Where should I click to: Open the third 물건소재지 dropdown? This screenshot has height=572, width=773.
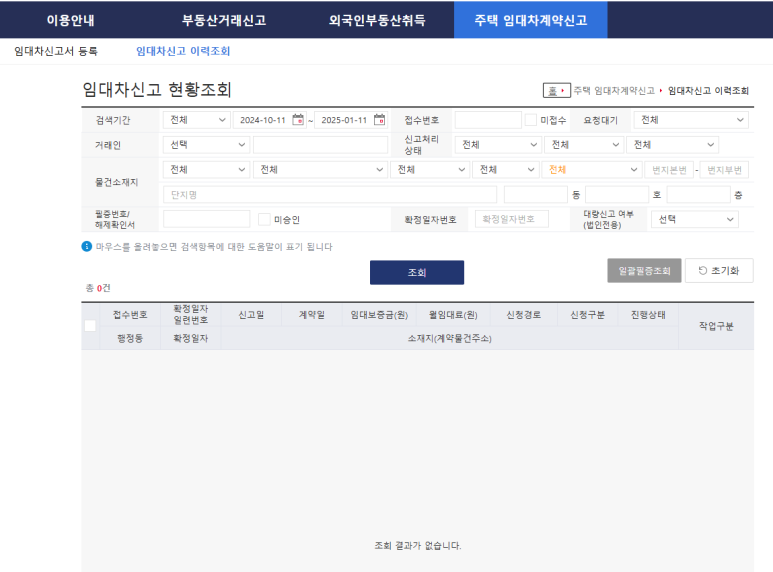pos(430,170)
